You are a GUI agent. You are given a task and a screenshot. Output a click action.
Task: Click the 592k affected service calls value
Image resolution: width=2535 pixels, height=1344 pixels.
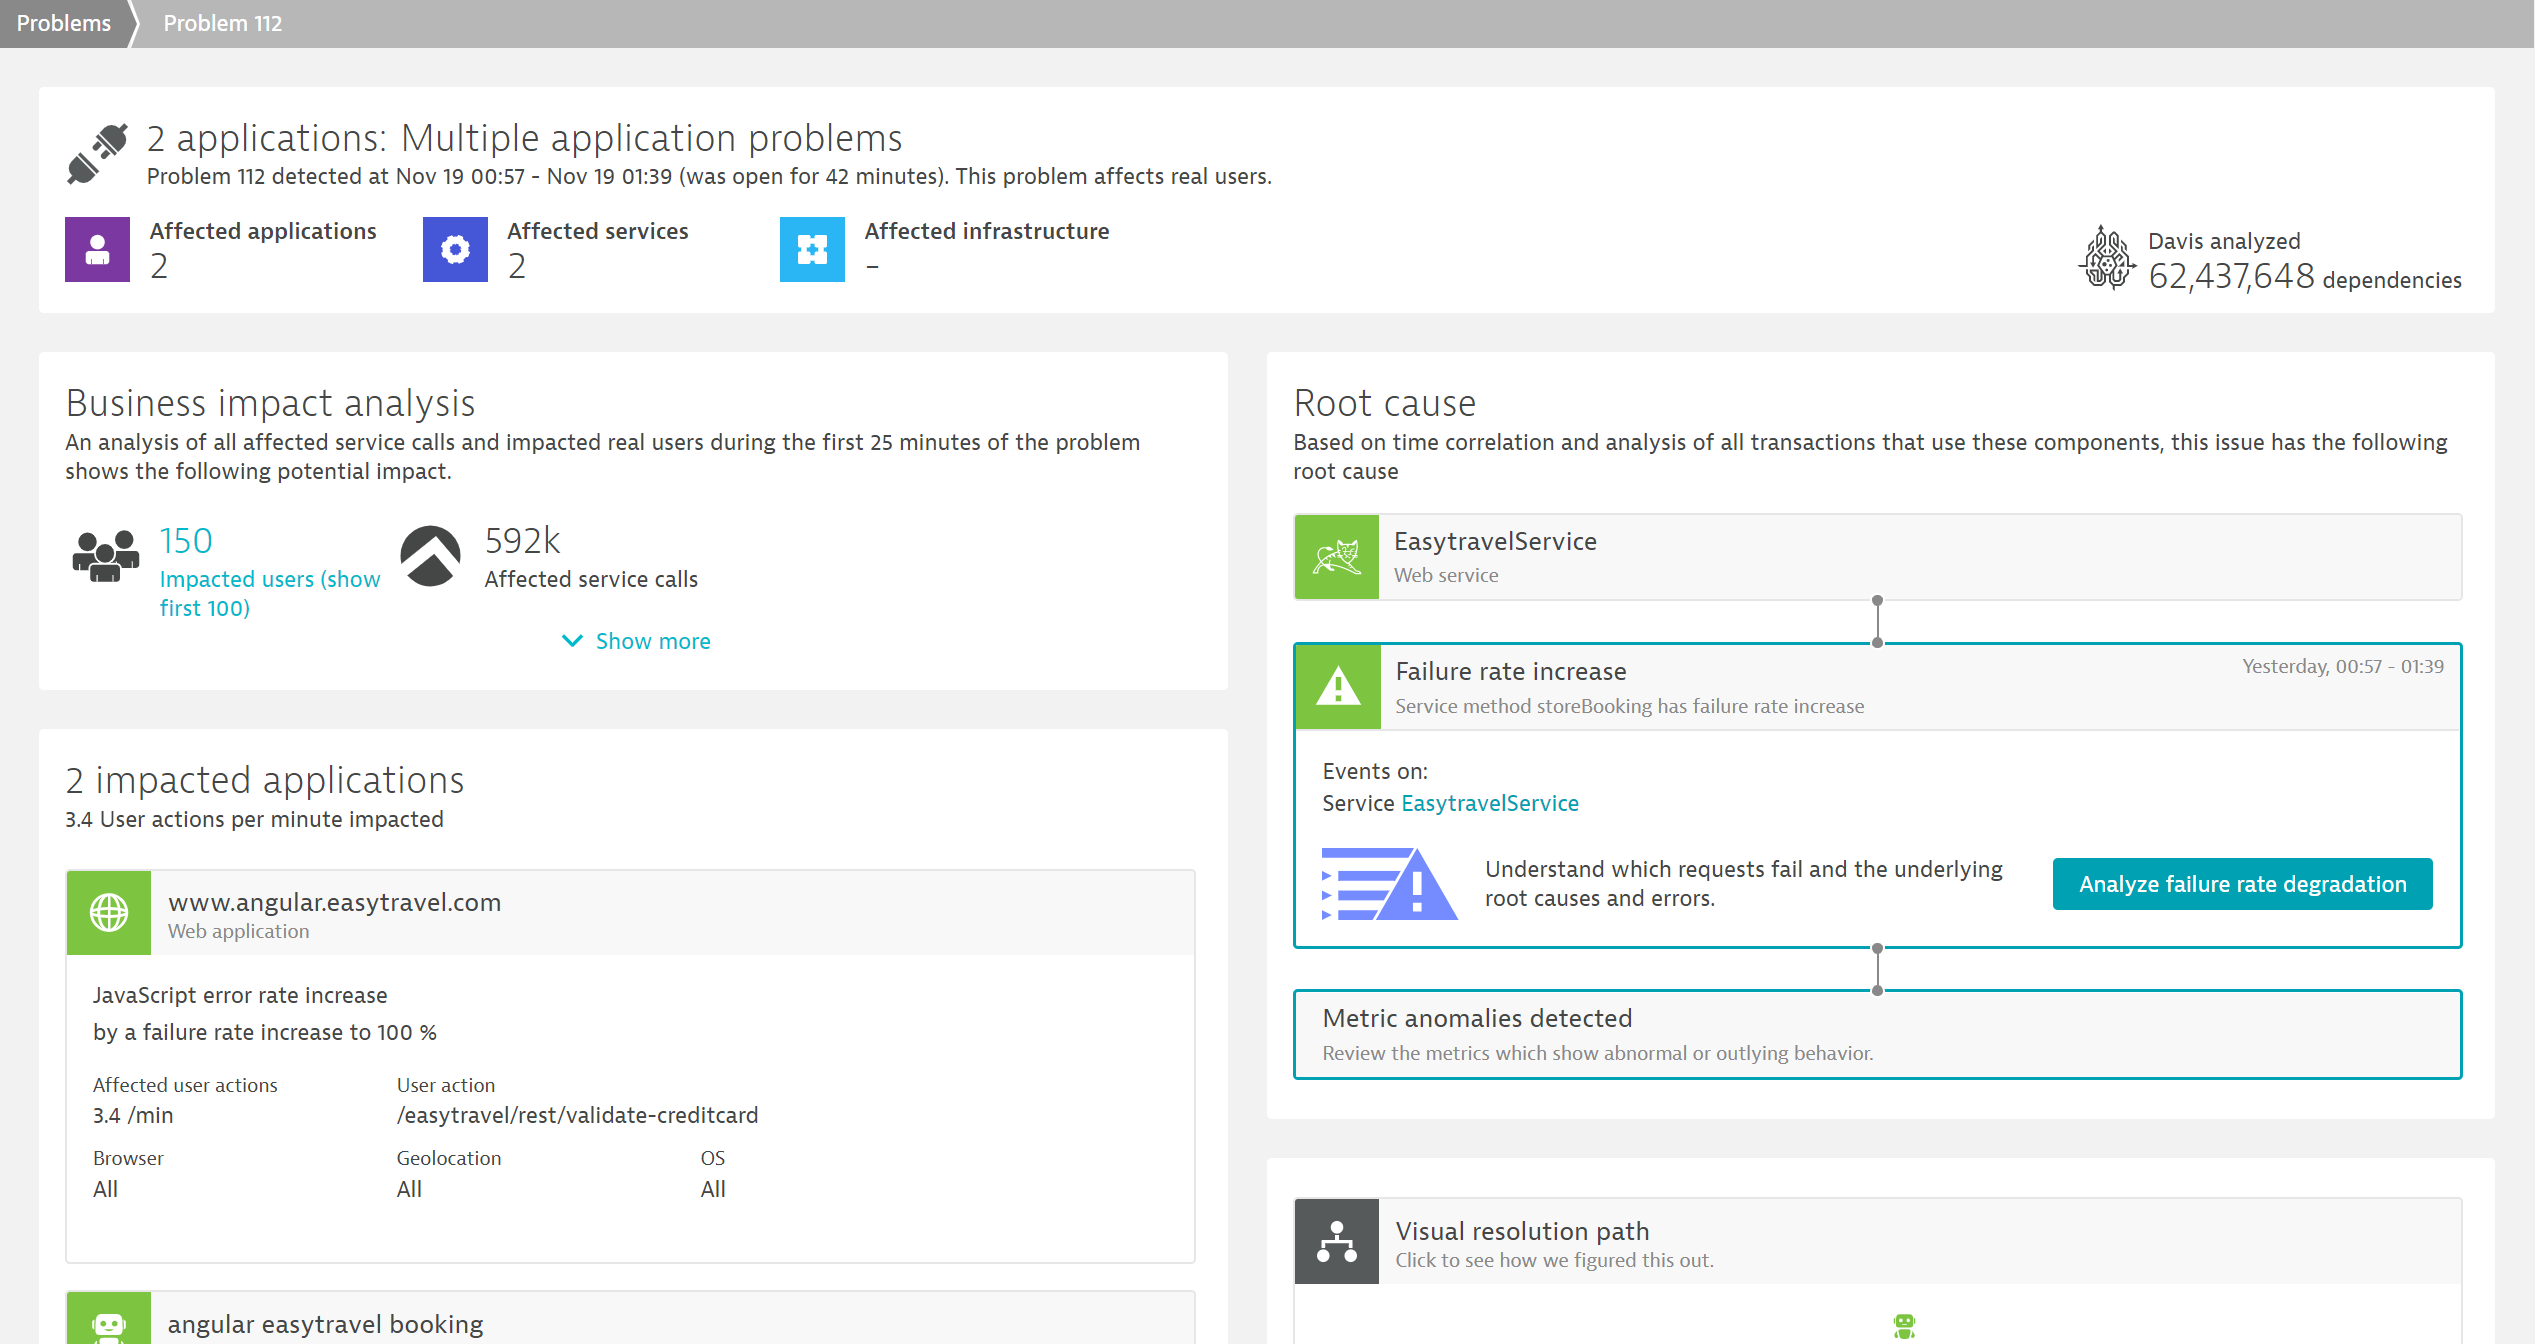(522, 541)
